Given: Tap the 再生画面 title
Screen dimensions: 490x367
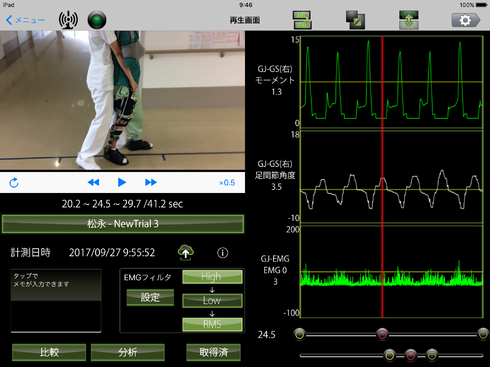Looking at the screenshot, I should [x=245, y=20].
